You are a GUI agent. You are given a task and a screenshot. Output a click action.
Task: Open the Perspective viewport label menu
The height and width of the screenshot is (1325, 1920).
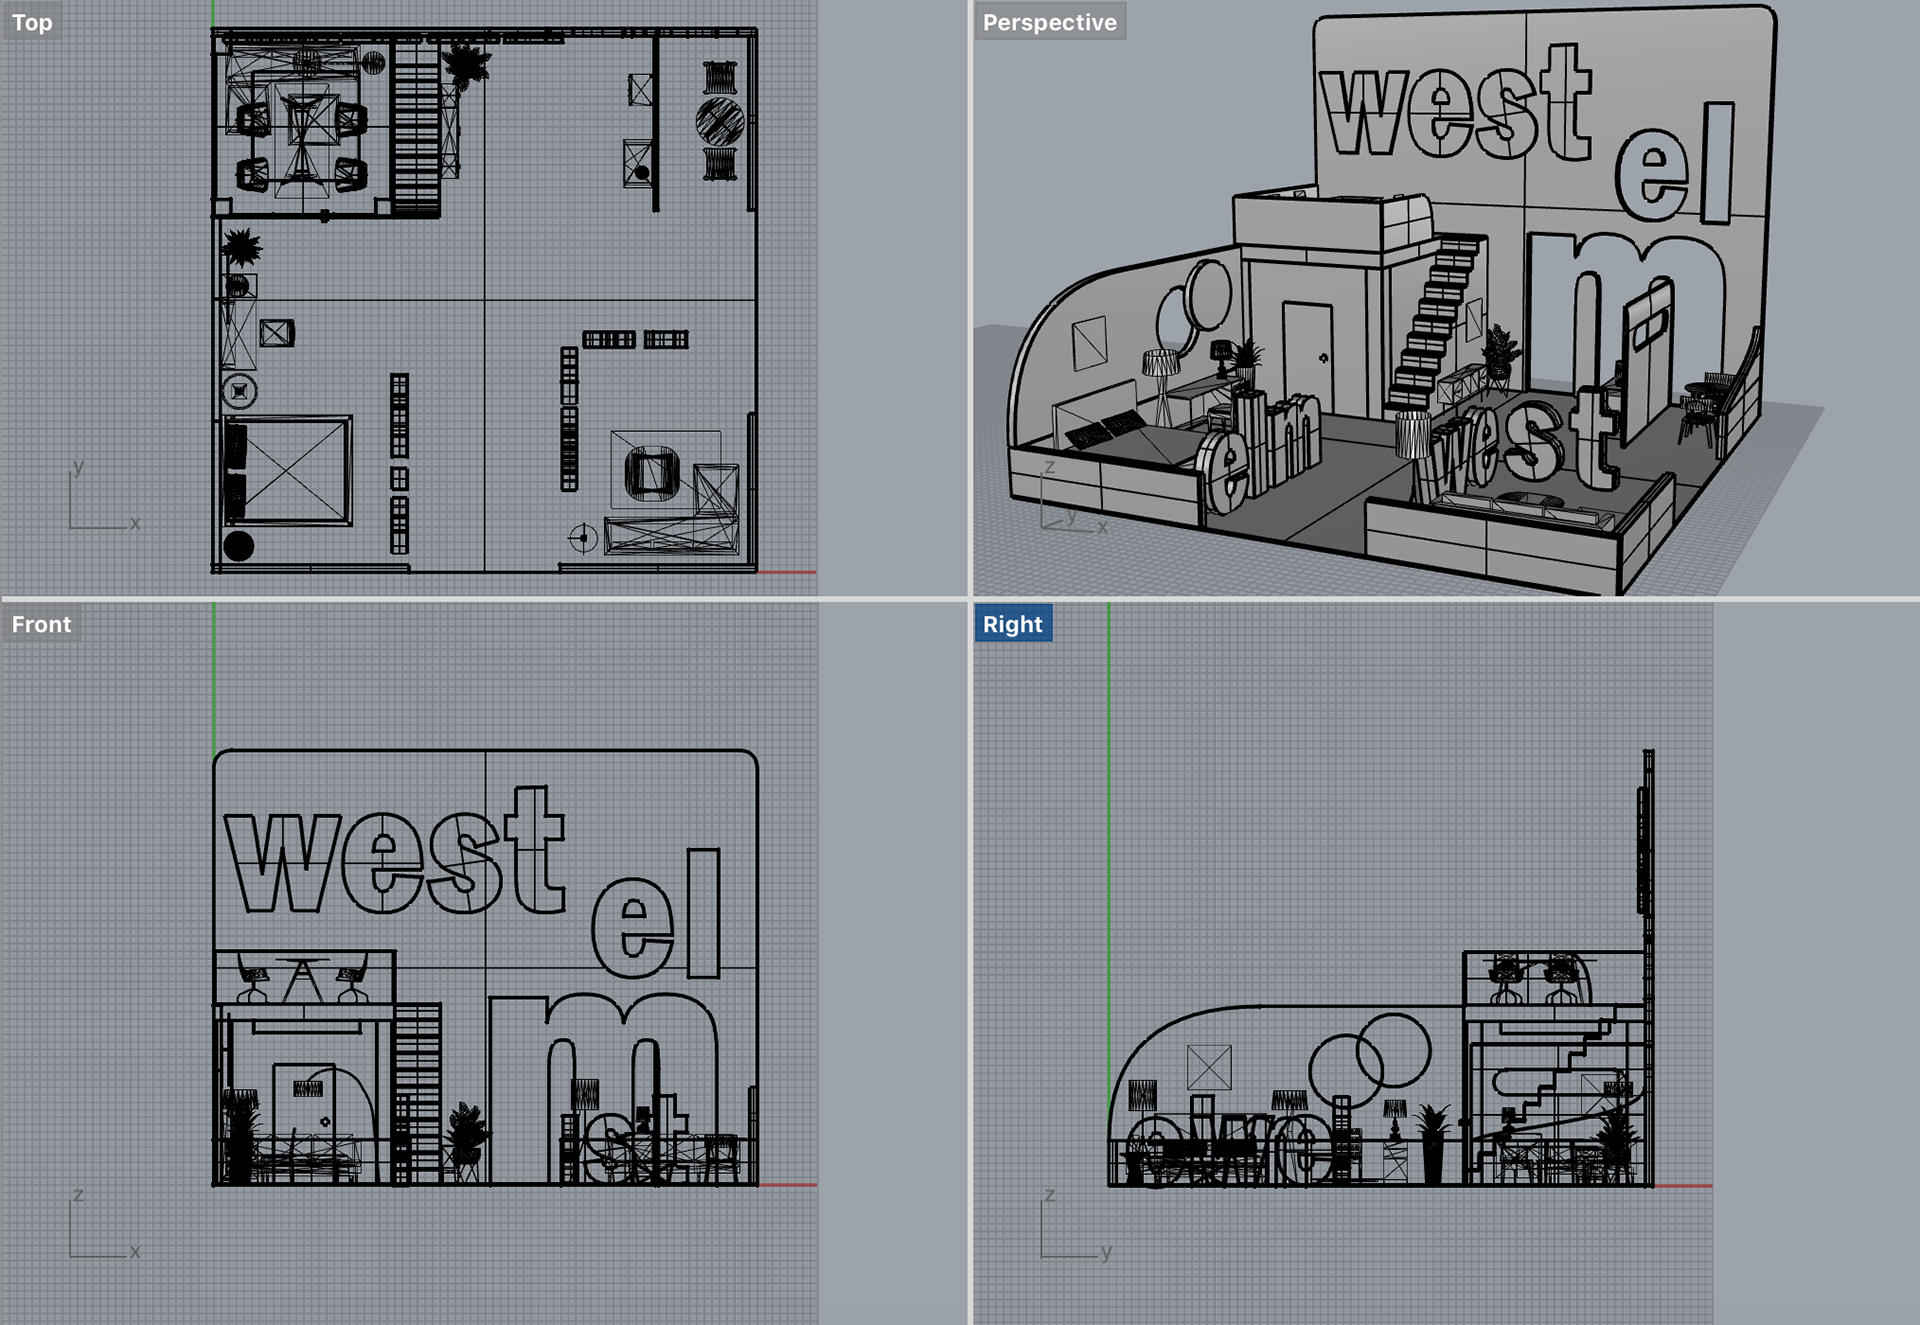tap(1049, 22)
